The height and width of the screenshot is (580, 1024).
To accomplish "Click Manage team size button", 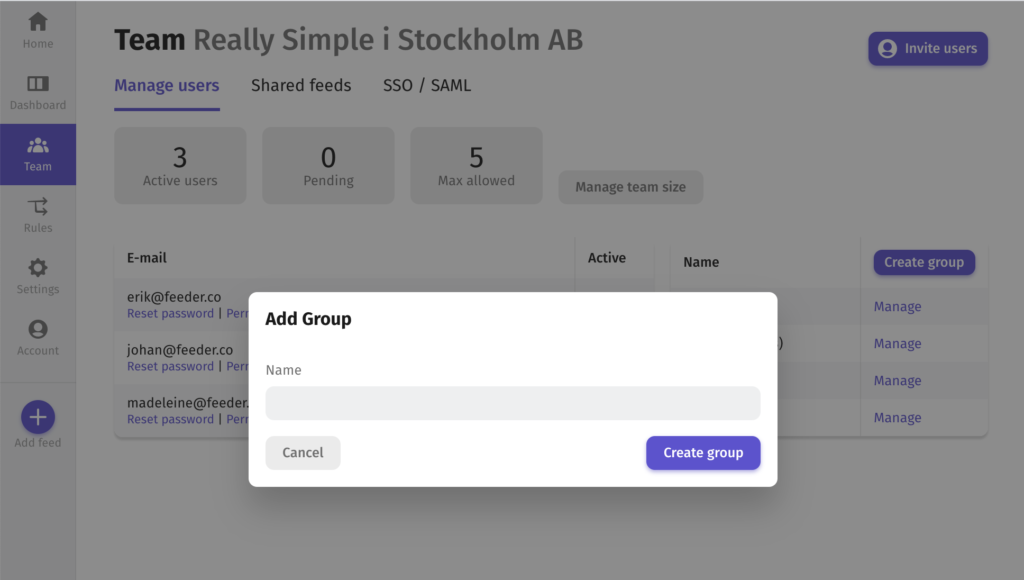I will [630, 187].
